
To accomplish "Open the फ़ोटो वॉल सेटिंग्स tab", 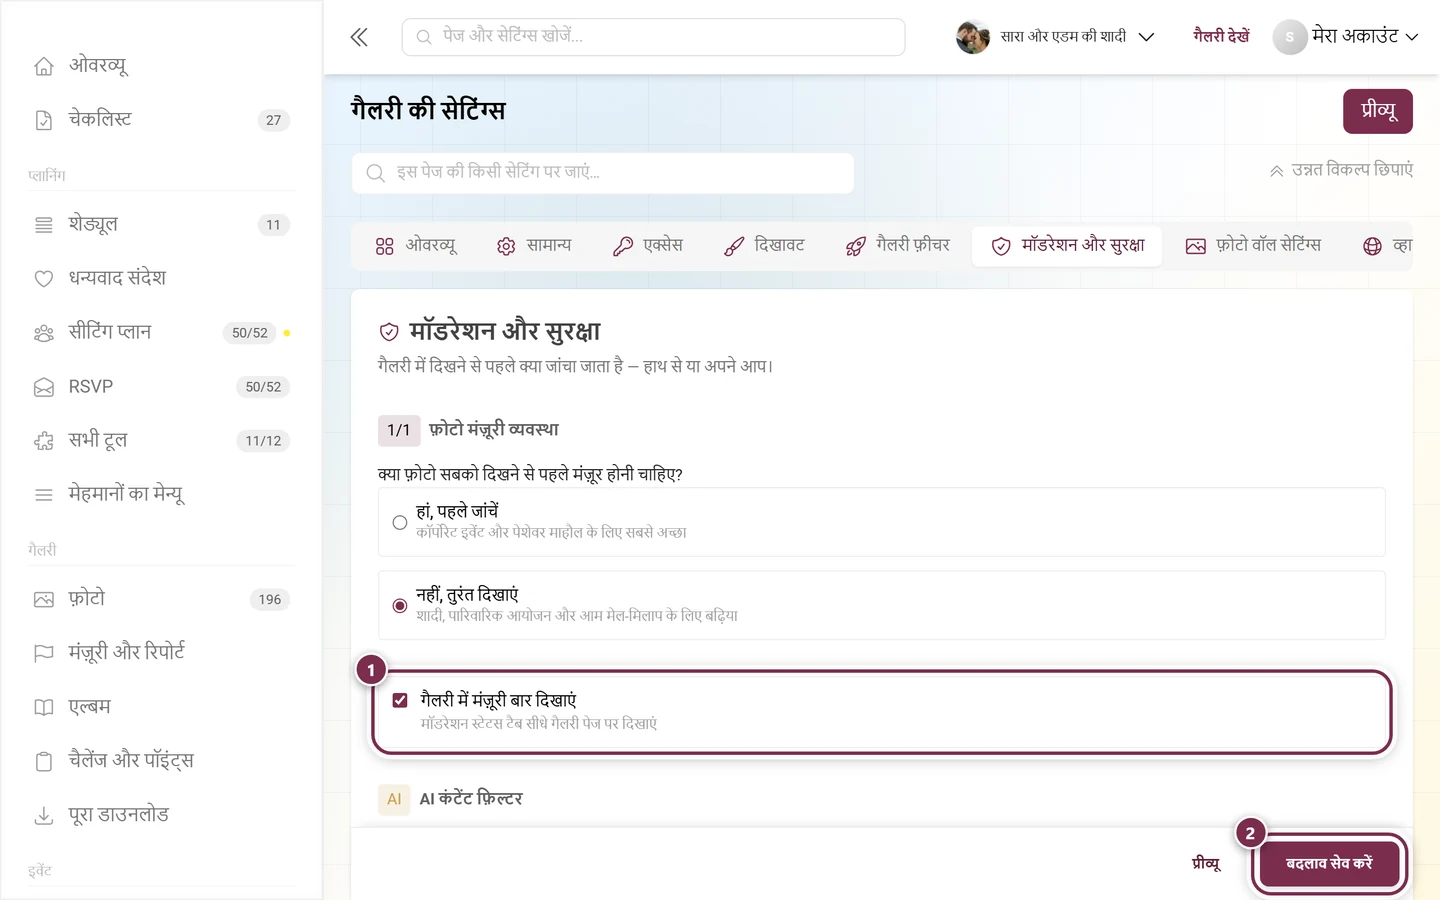I will coord(1254,246).
